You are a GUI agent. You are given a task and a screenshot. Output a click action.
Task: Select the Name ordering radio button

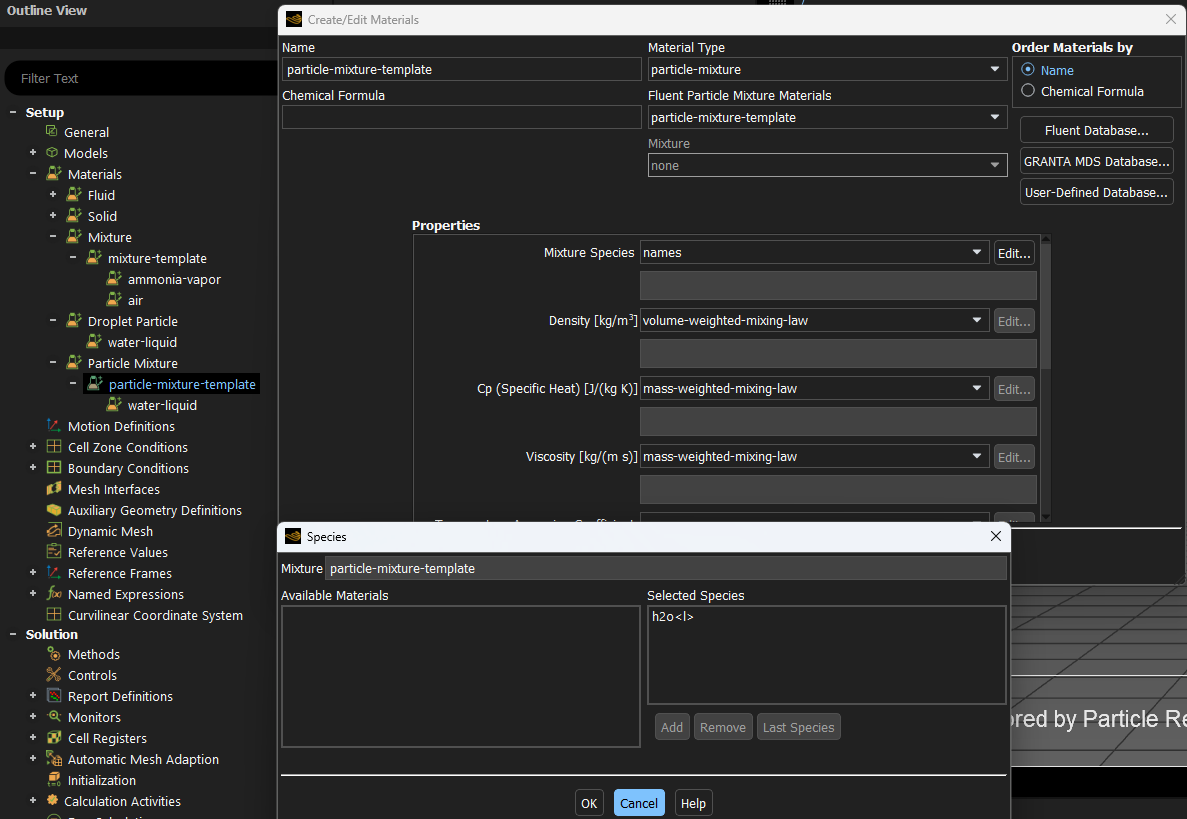tap(1028, 70)
